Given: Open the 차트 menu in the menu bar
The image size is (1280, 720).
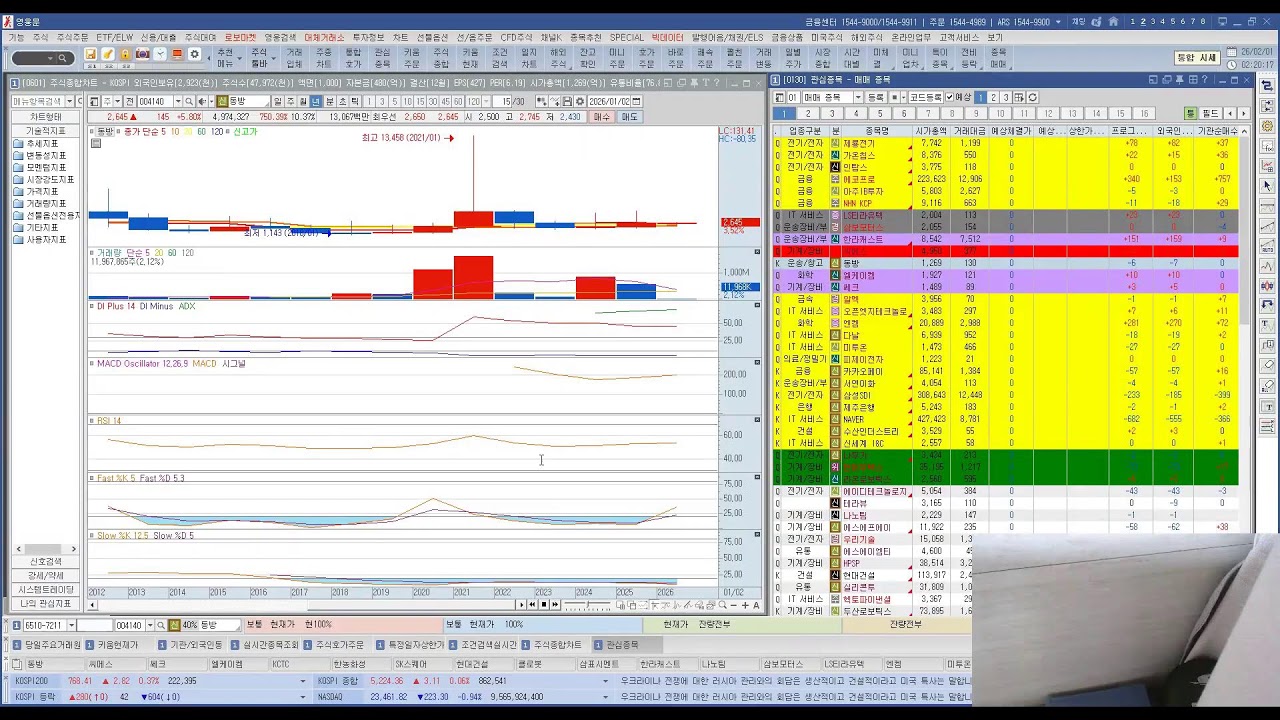Looking at the screenshot, I should [x=400, y=37].
